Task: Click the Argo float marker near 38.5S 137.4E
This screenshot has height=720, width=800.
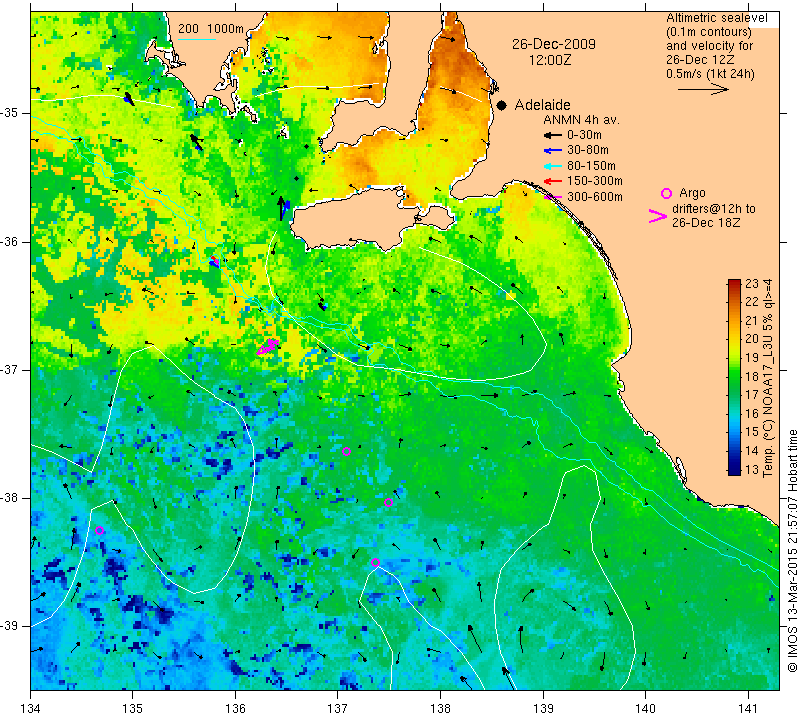Action: [x=376, y=562]
